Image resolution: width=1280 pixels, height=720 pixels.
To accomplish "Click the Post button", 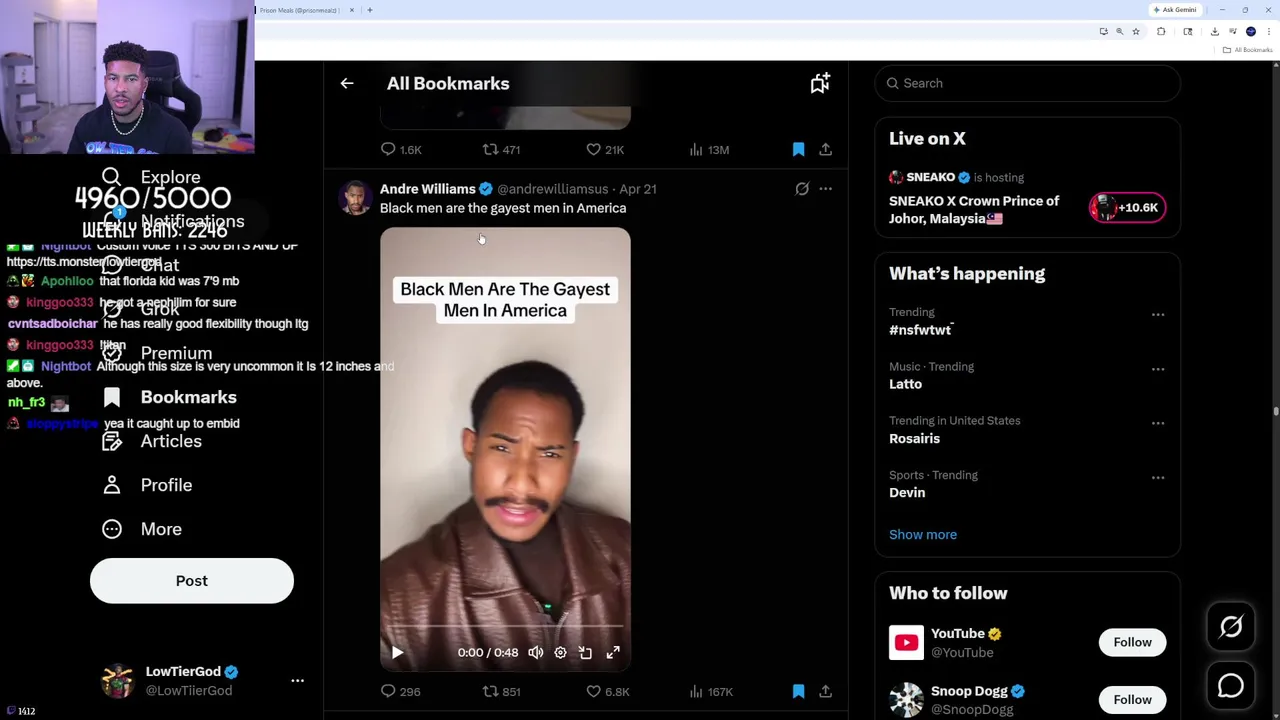I will [192, 581].
